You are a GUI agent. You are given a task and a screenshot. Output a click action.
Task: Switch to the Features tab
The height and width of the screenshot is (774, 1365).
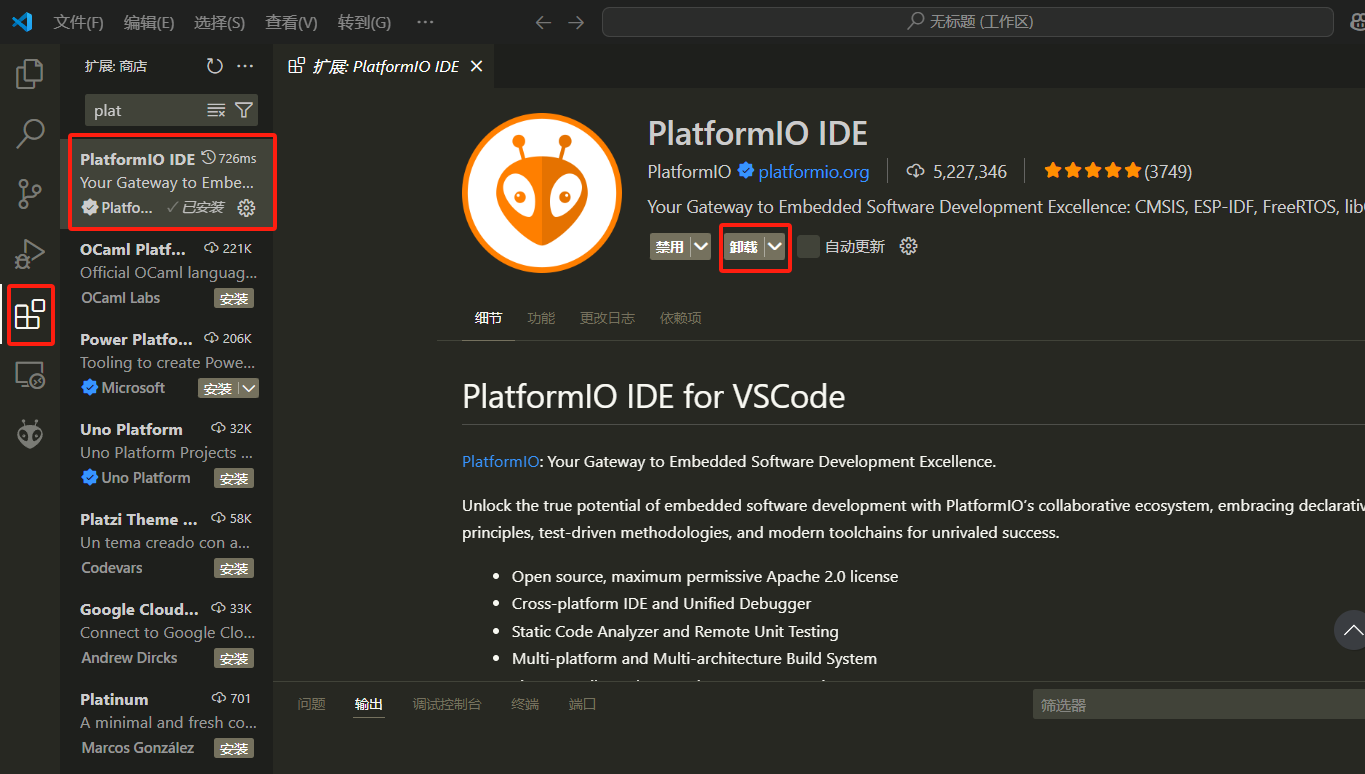click(x=541, y=318)
